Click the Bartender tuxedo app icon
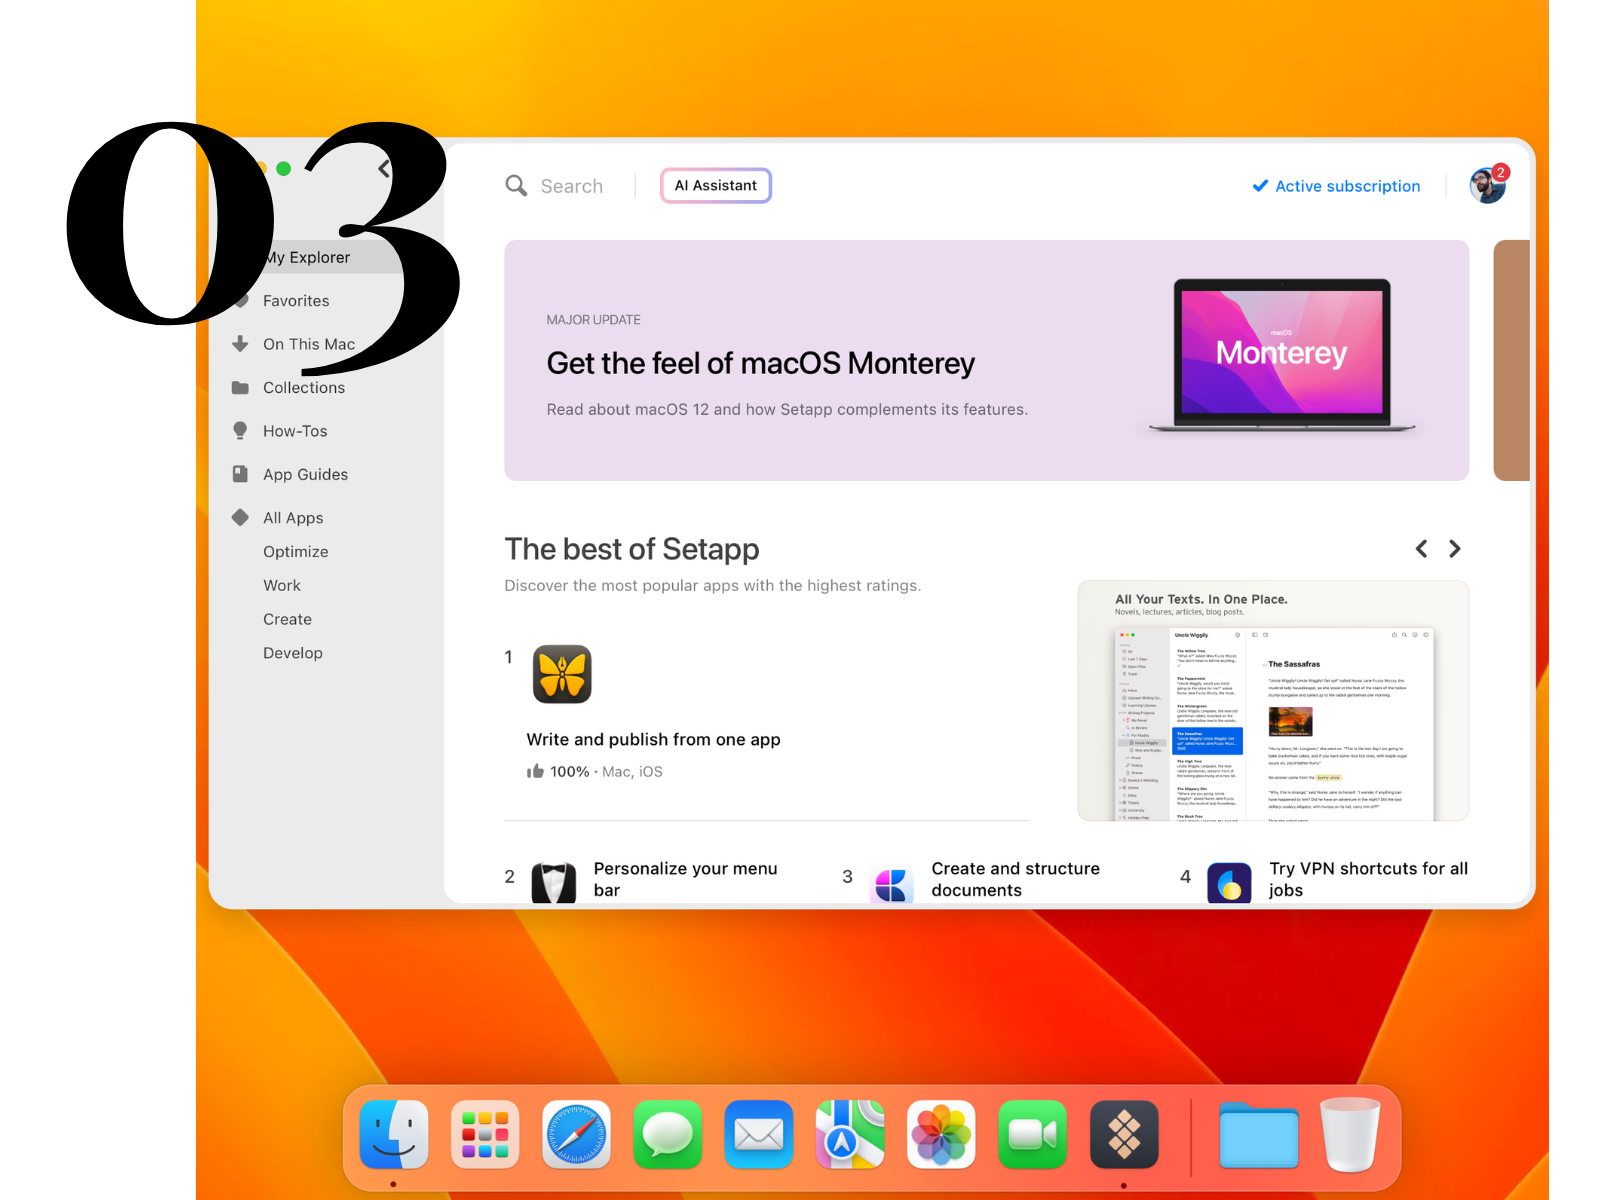 [x=552, y=882]
